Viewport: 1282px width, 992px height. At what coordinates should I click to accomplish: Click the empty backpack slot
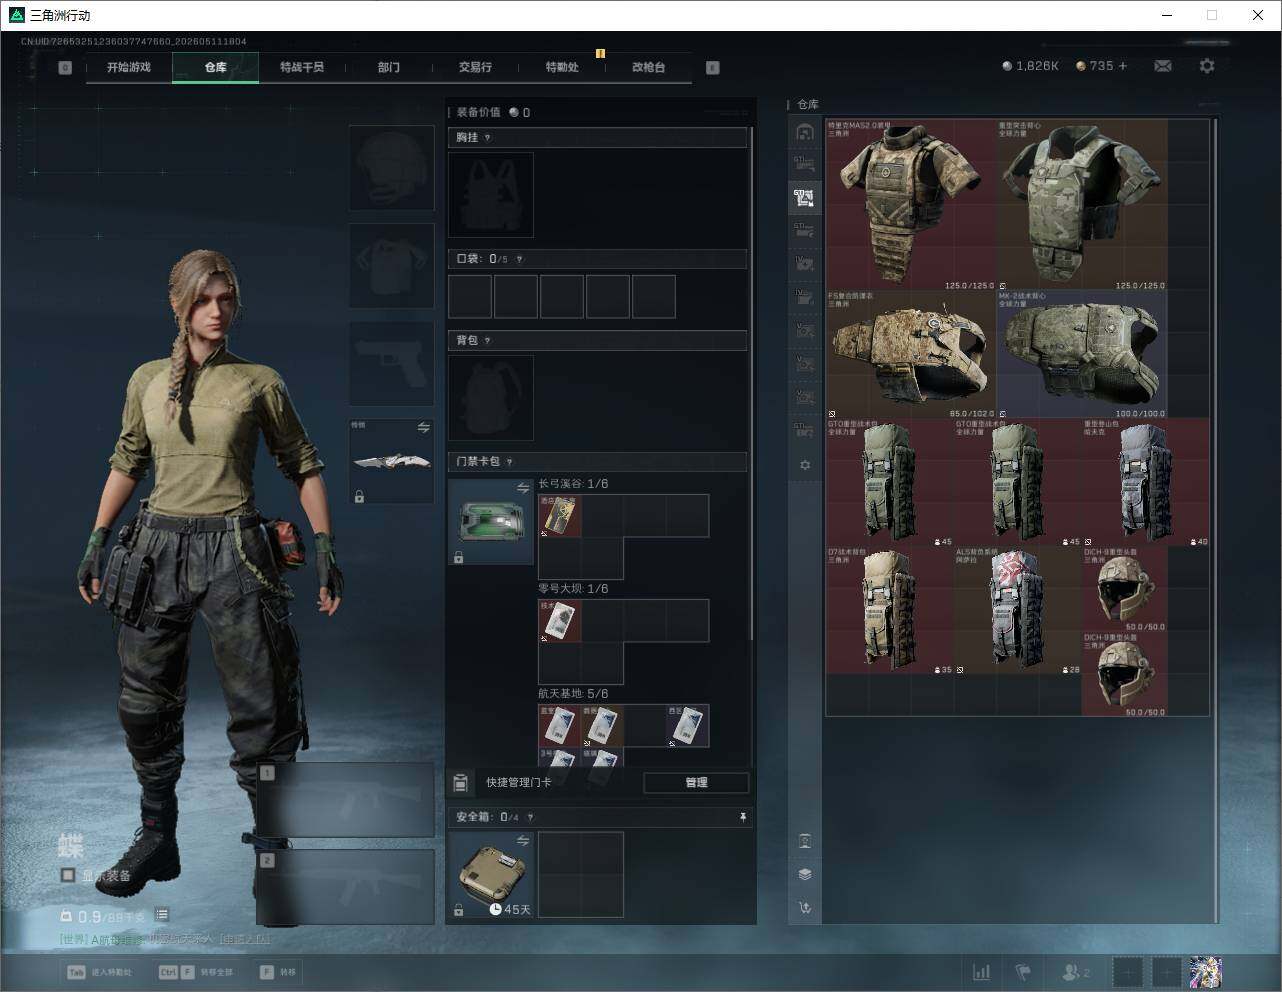coord(491,398)
